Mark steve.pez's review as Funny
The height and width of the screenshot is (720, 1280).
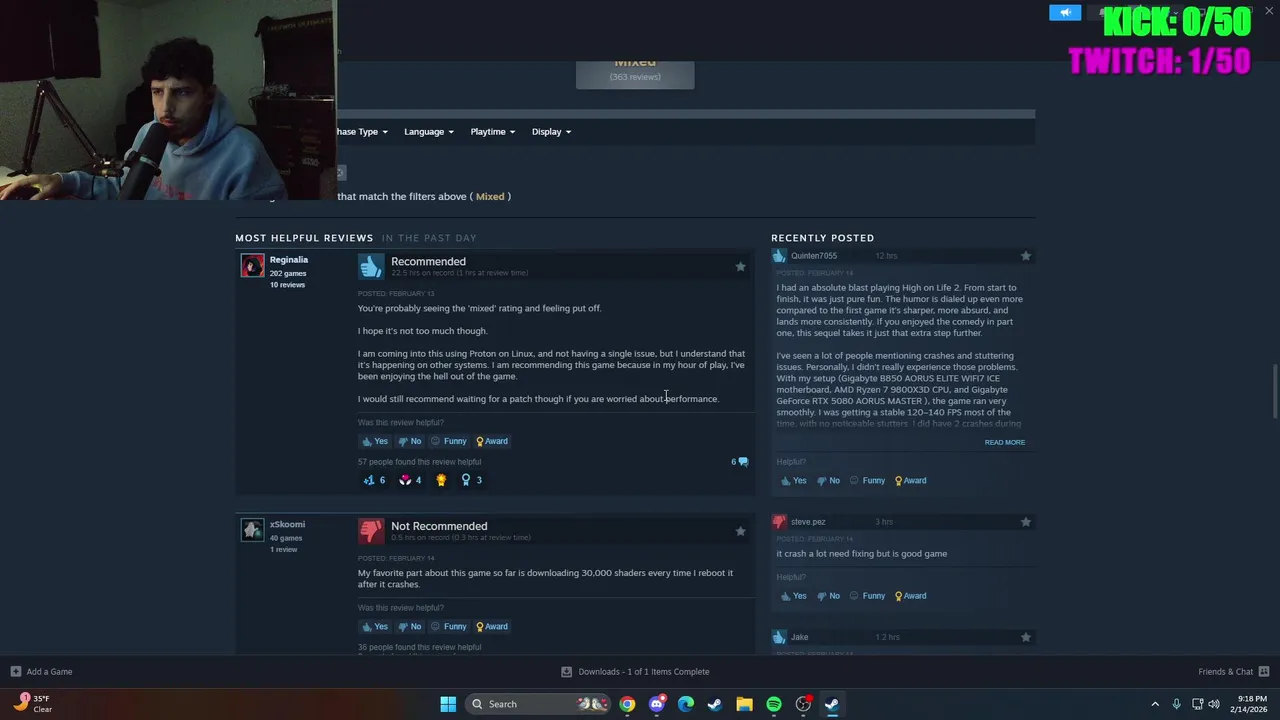(867, 596)
